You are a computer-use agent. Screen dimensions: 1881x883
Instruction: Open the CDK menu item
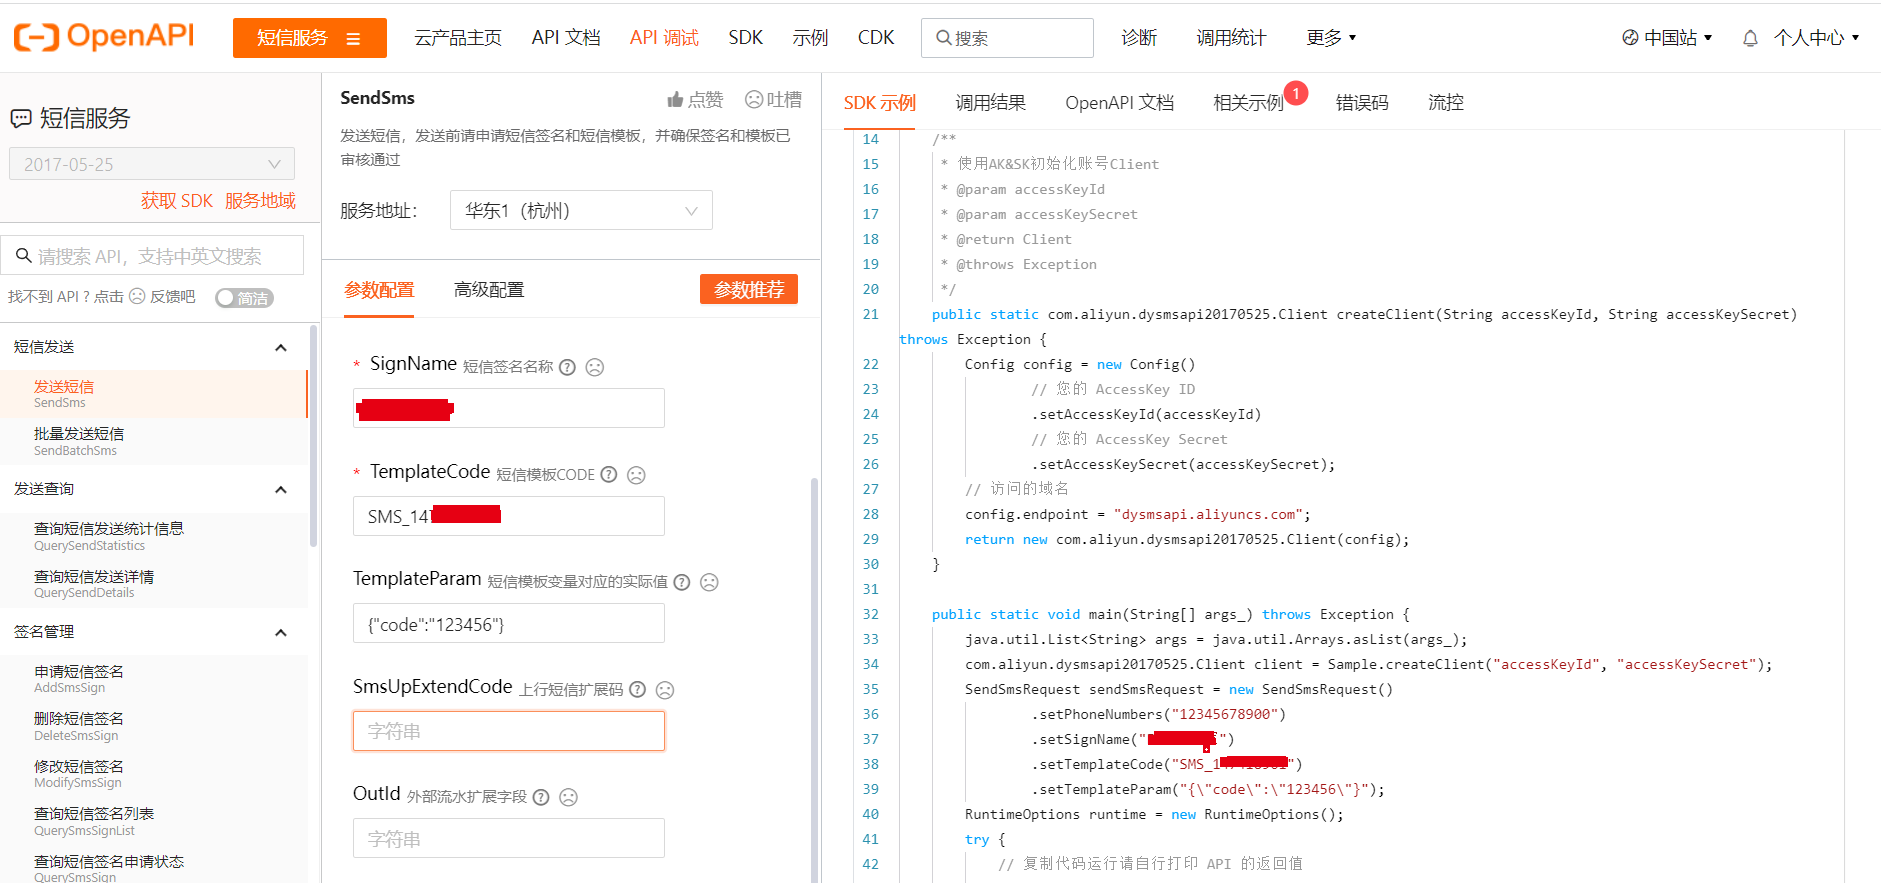click(876, 38)
